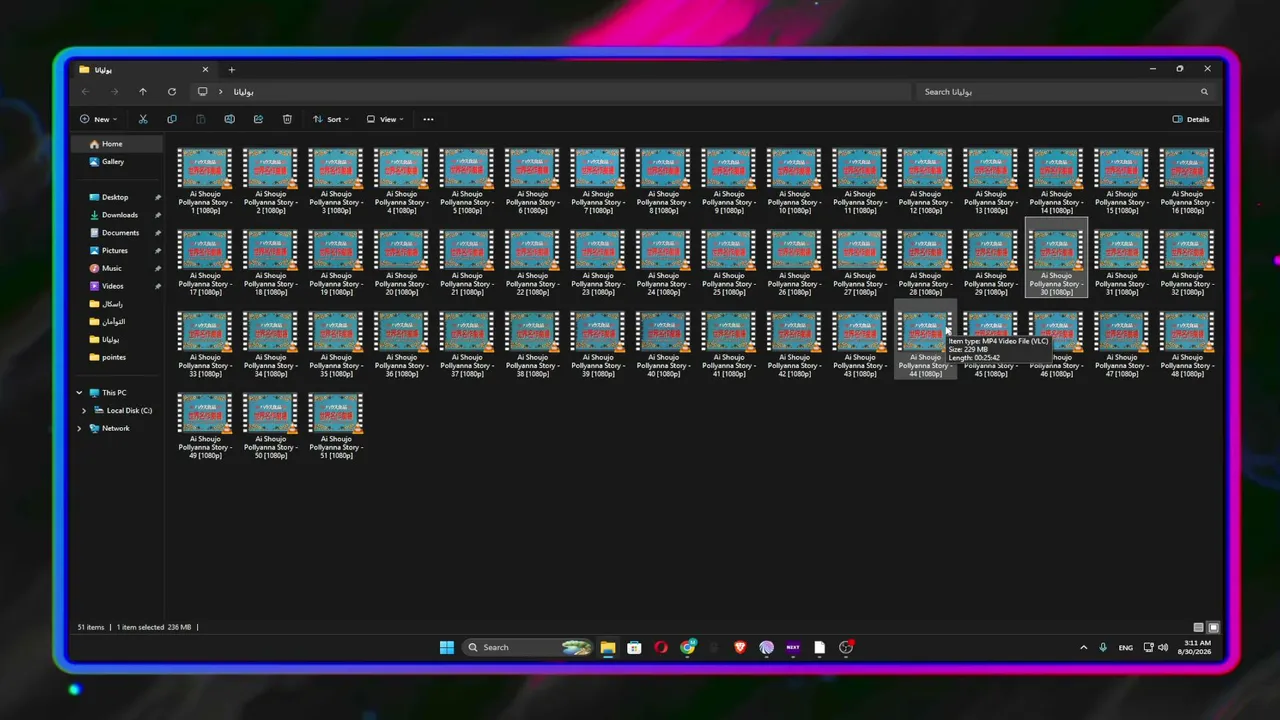The image size is (1280, 720).
Task: Launch Brave browser from the taskbar
Action: pyautogui.click(x=740, y=647)
